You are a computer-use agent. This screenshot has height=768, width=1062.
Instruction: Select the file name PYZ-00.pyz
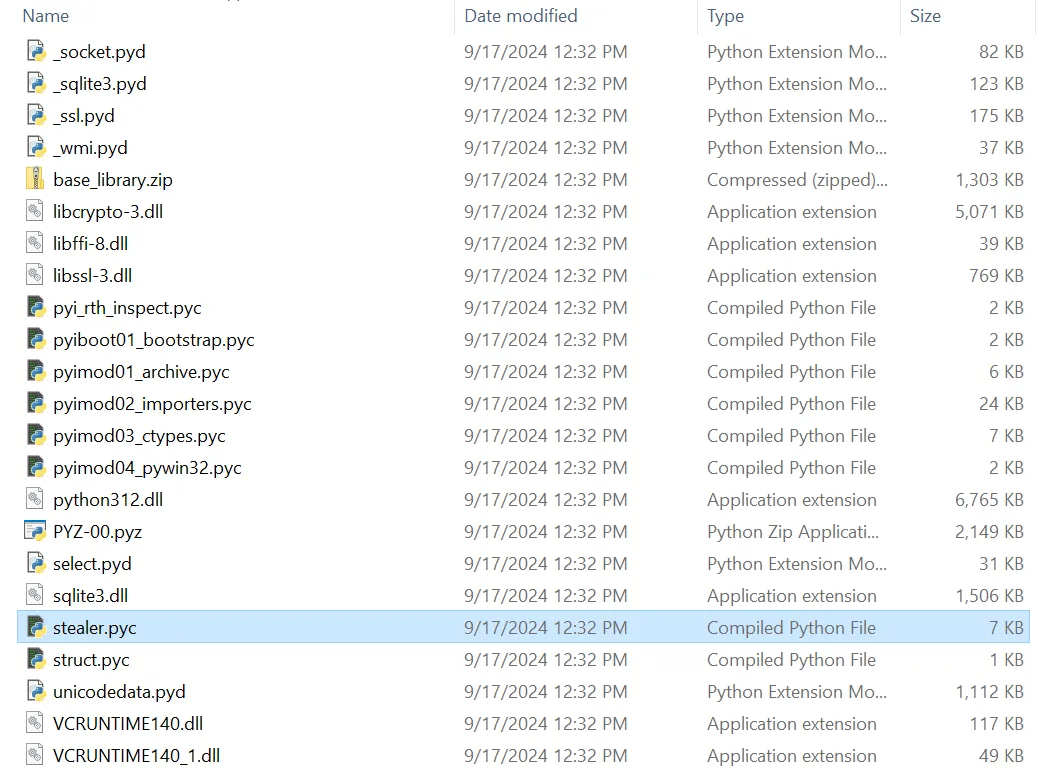(x=98, y=532)
